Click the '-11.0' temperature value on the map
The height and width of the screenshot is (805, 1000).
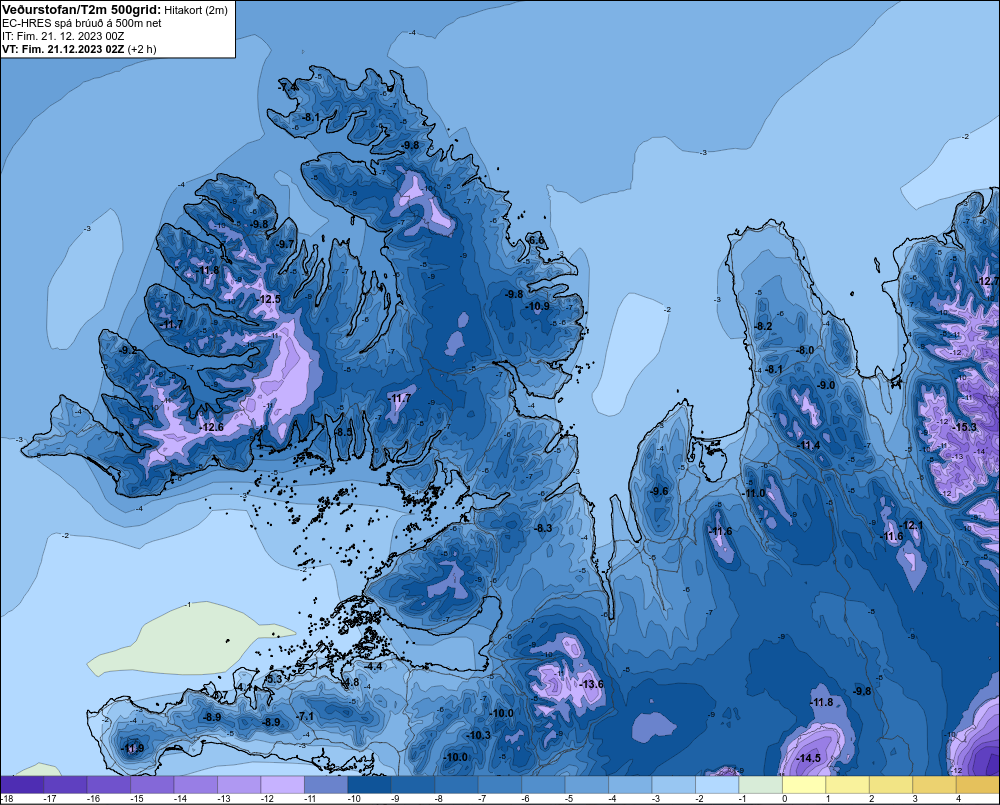click(x=754, y=493)
